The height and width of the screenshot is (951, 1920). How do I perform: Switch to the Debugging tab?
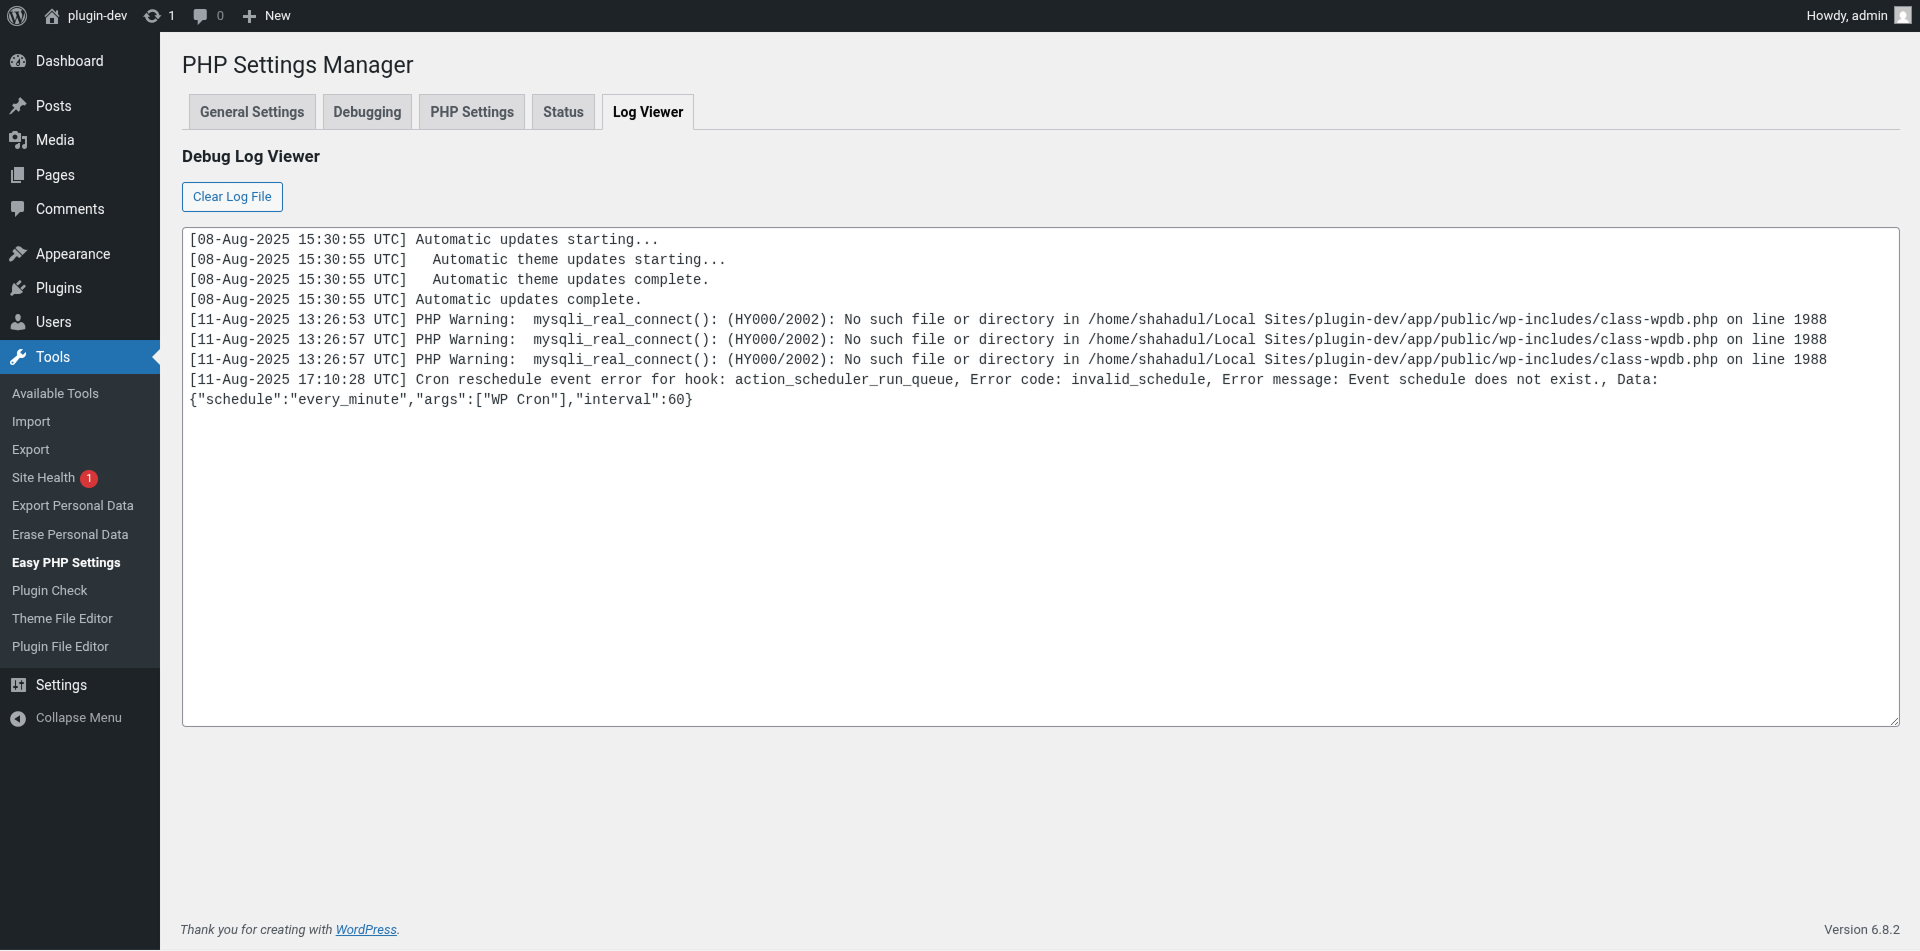(x=367, y=112)
